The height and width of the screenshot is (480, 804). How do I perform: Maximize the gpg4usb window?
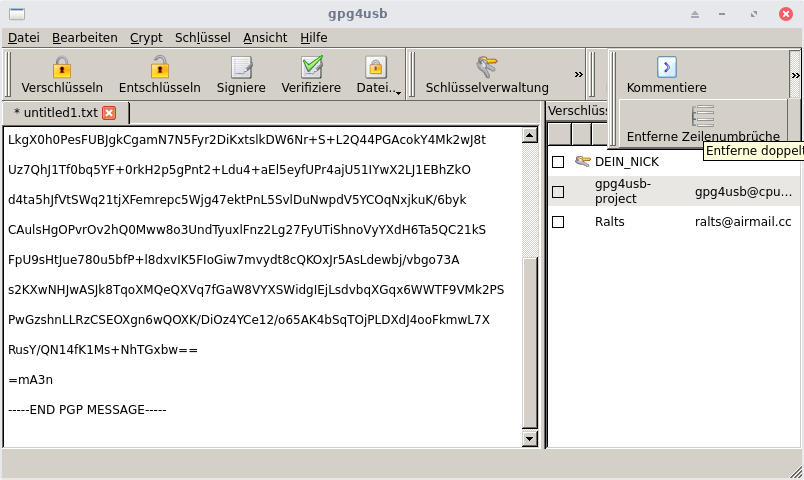tap(754, 14)
